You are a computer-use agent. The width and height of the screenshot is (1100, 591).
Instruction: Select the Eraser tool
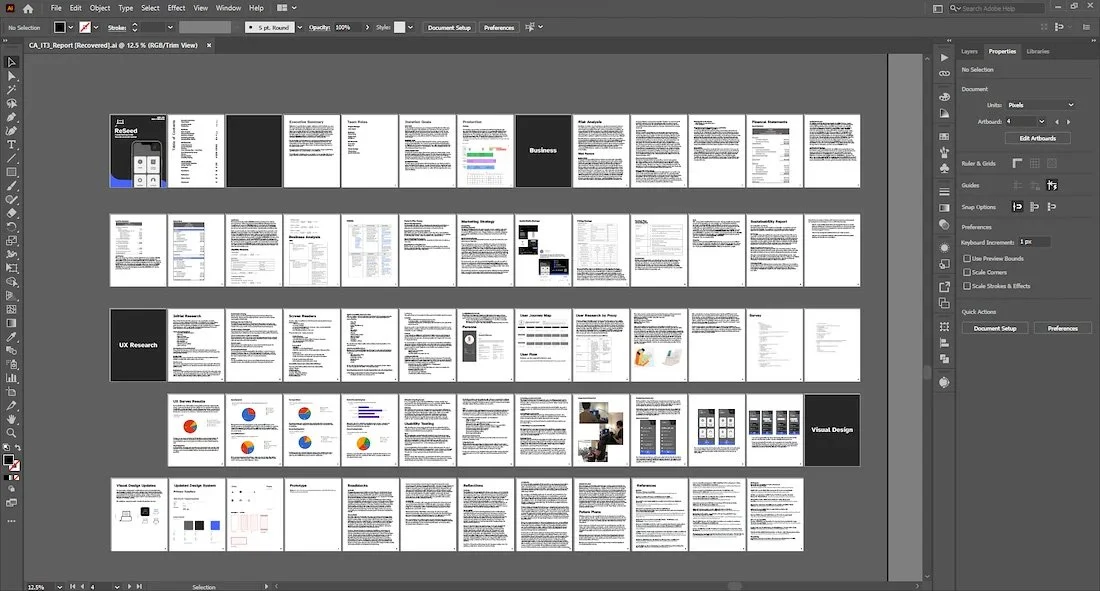click(11, 213)
